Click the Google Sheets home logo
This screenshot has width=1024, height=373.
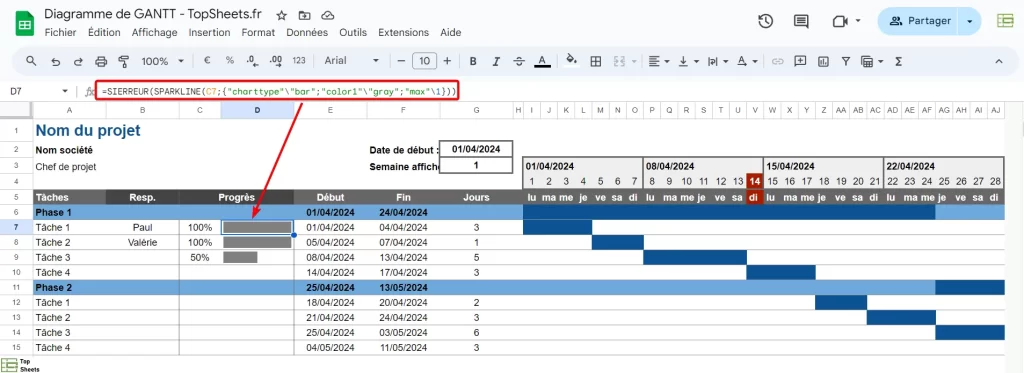pyautogui.click(x=25, y=24)
